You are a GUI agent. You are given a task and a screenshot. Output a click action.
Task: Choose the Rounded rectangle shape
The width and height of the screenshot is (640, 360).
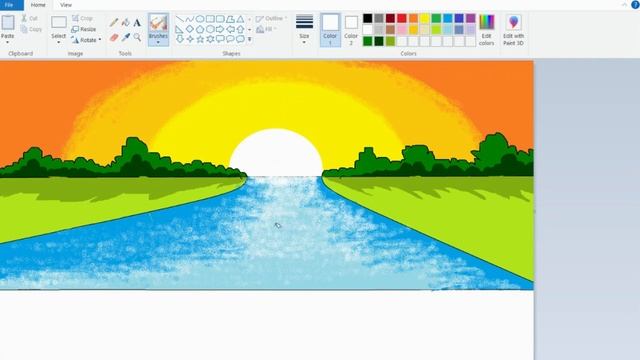point(220,19)
